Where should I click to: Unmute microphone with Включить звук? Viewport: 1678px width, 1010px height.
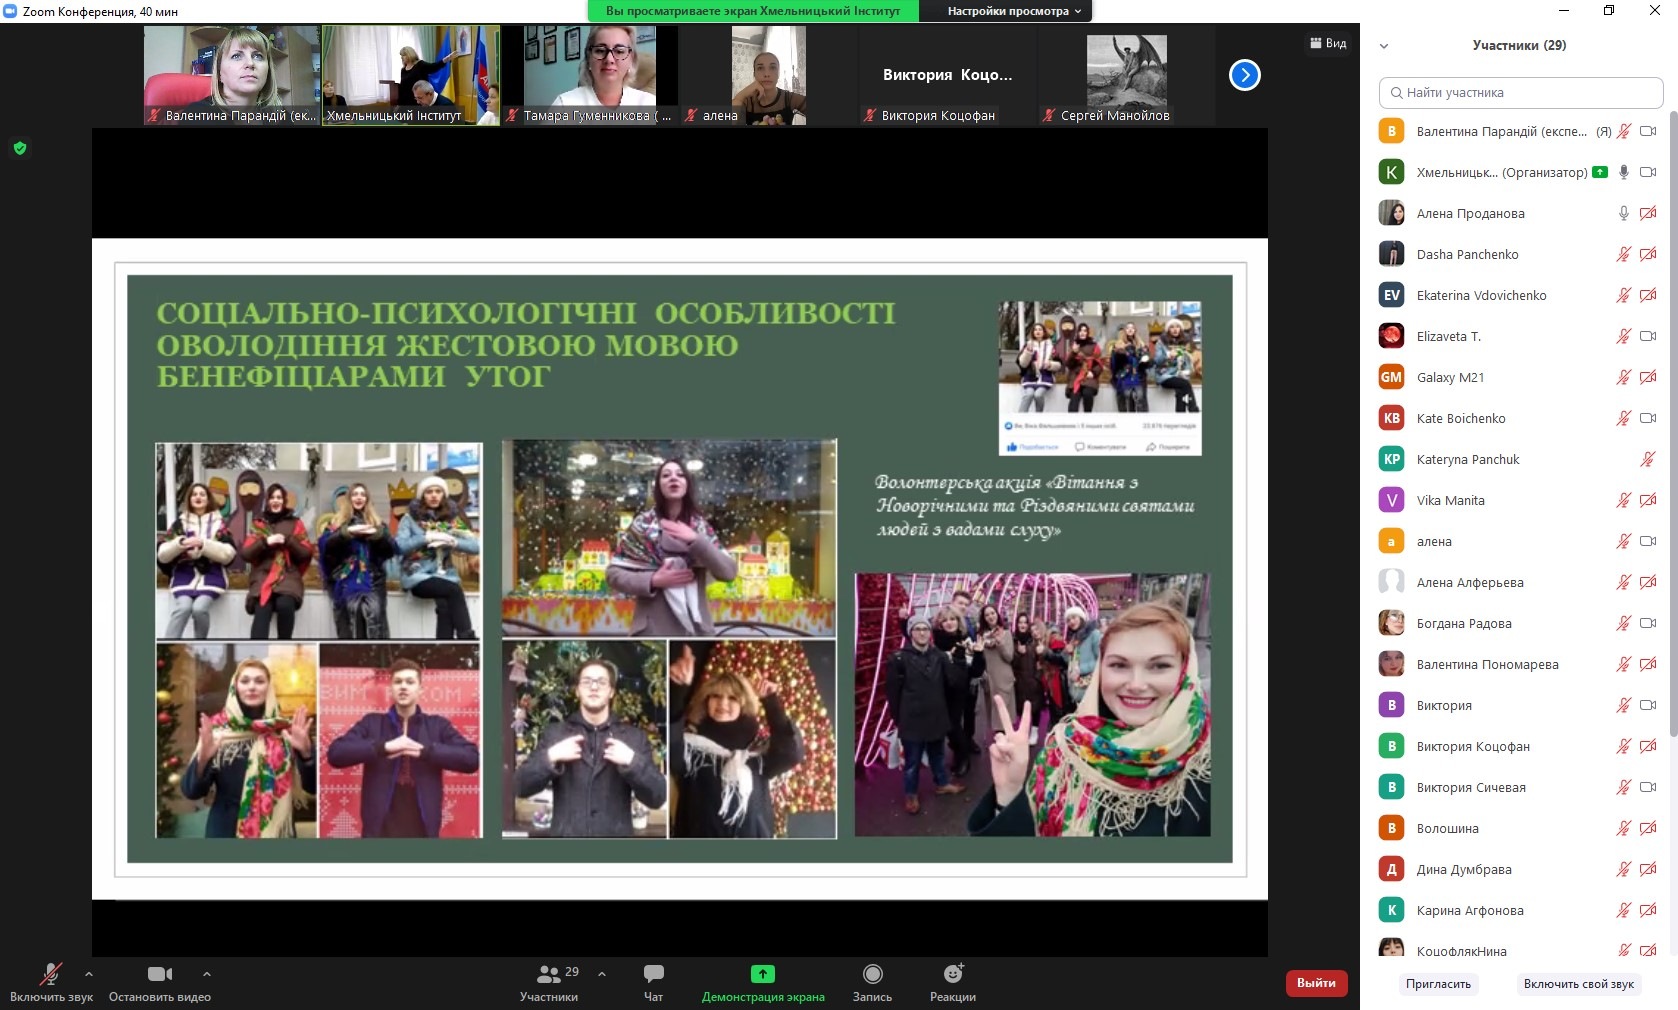click(50, 974)
